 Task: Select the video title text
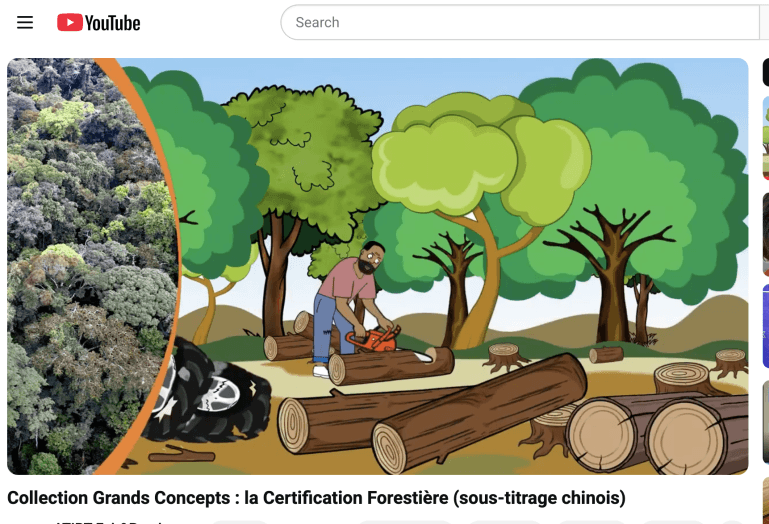point(316,498)
